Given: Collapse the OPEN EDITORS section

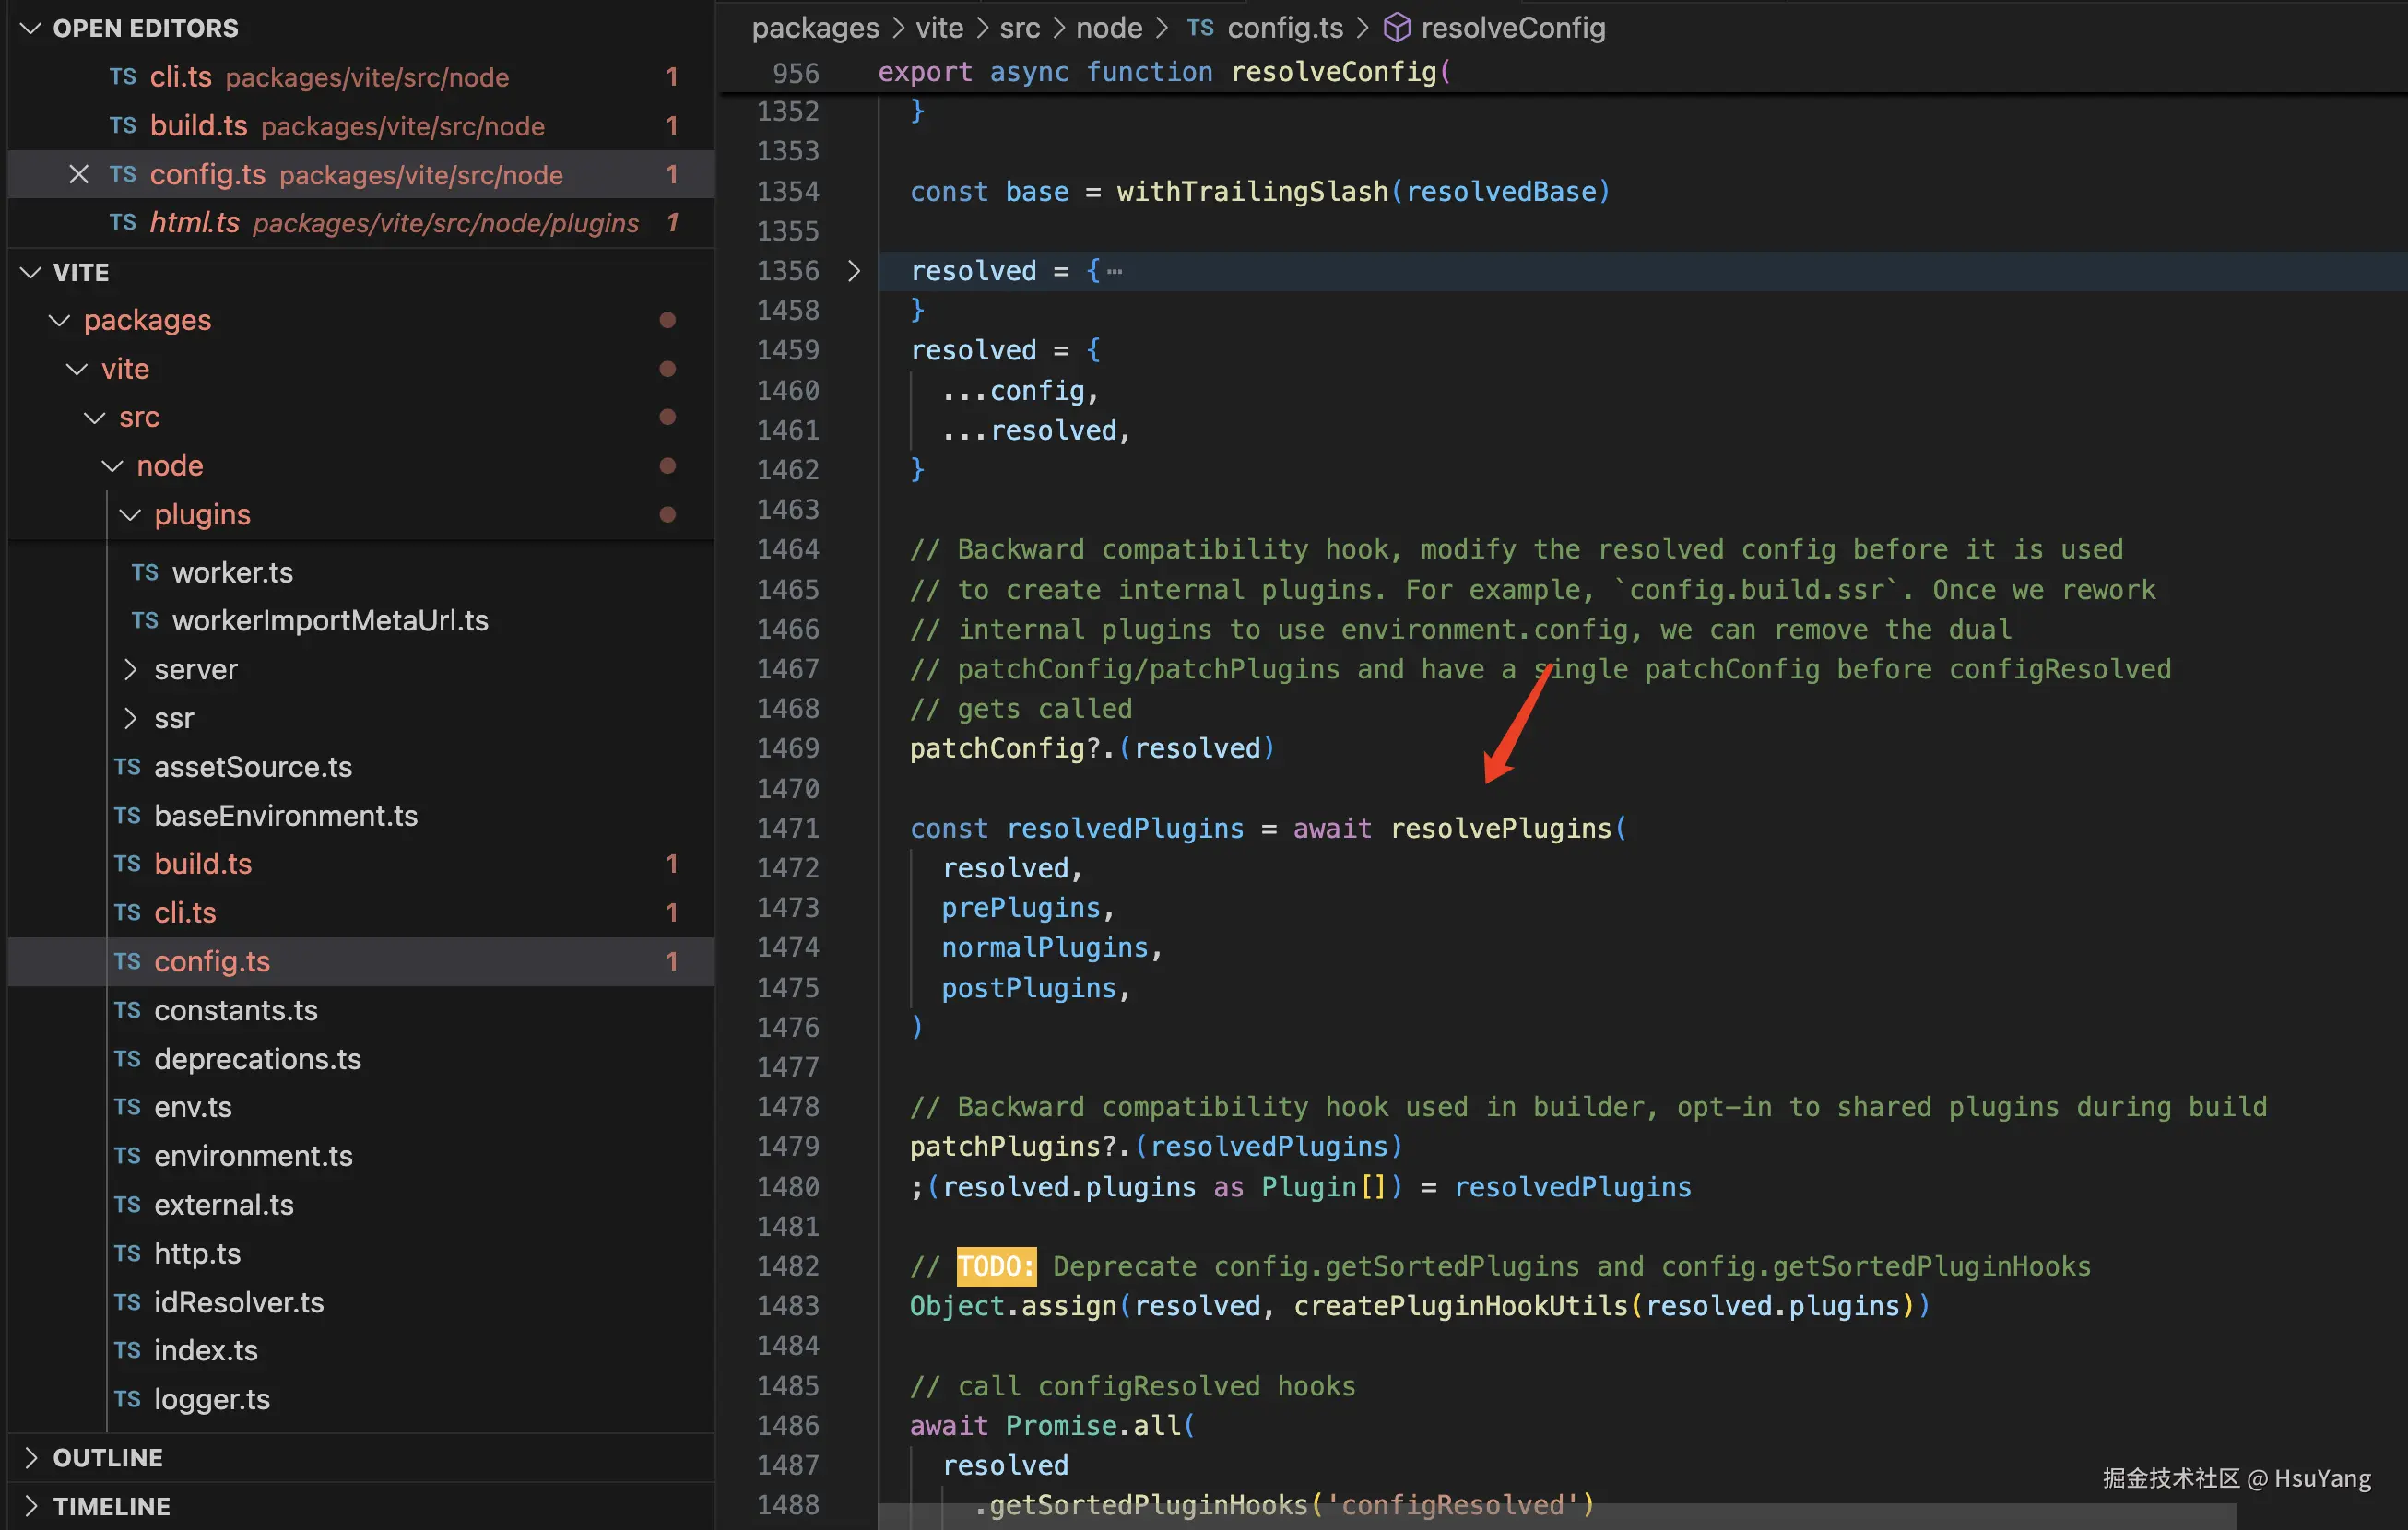Looking at the screenshot, I should tap(31, 28).
